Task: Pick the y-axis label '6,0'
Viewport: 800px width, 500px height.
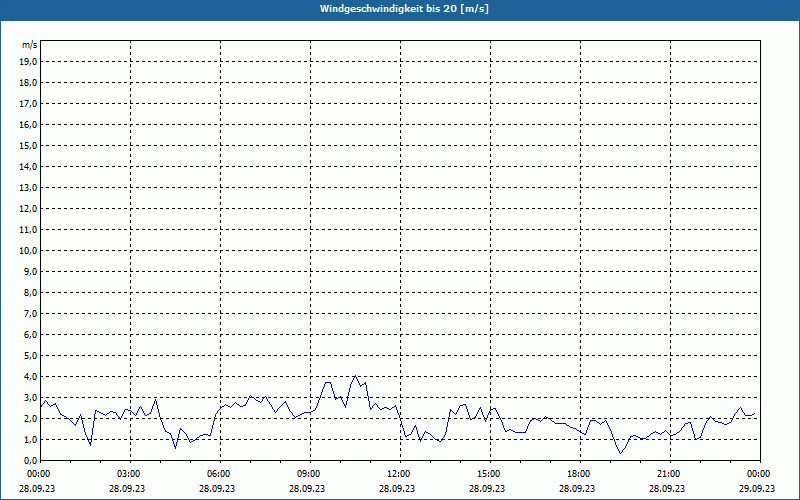Action: [31, 334]
